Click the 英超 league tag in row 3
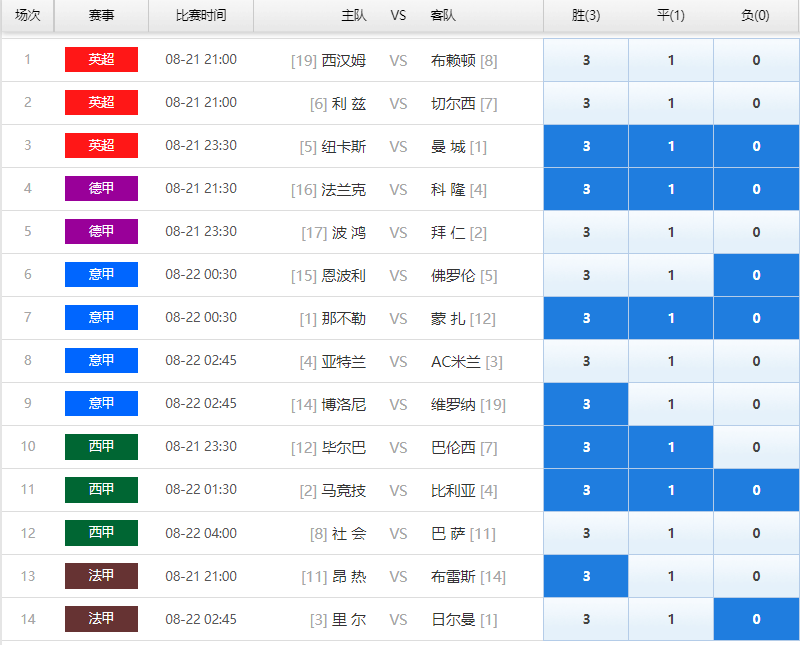This screenshot has height=645, width=800. (101, 145)
